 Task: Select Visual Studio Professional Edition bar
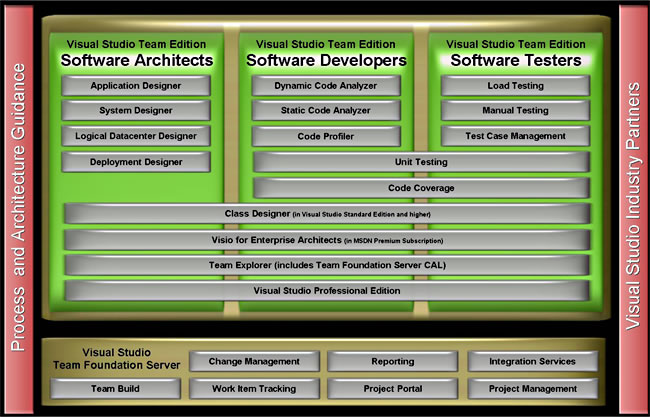pyautogui.click(x=327, y=291)
